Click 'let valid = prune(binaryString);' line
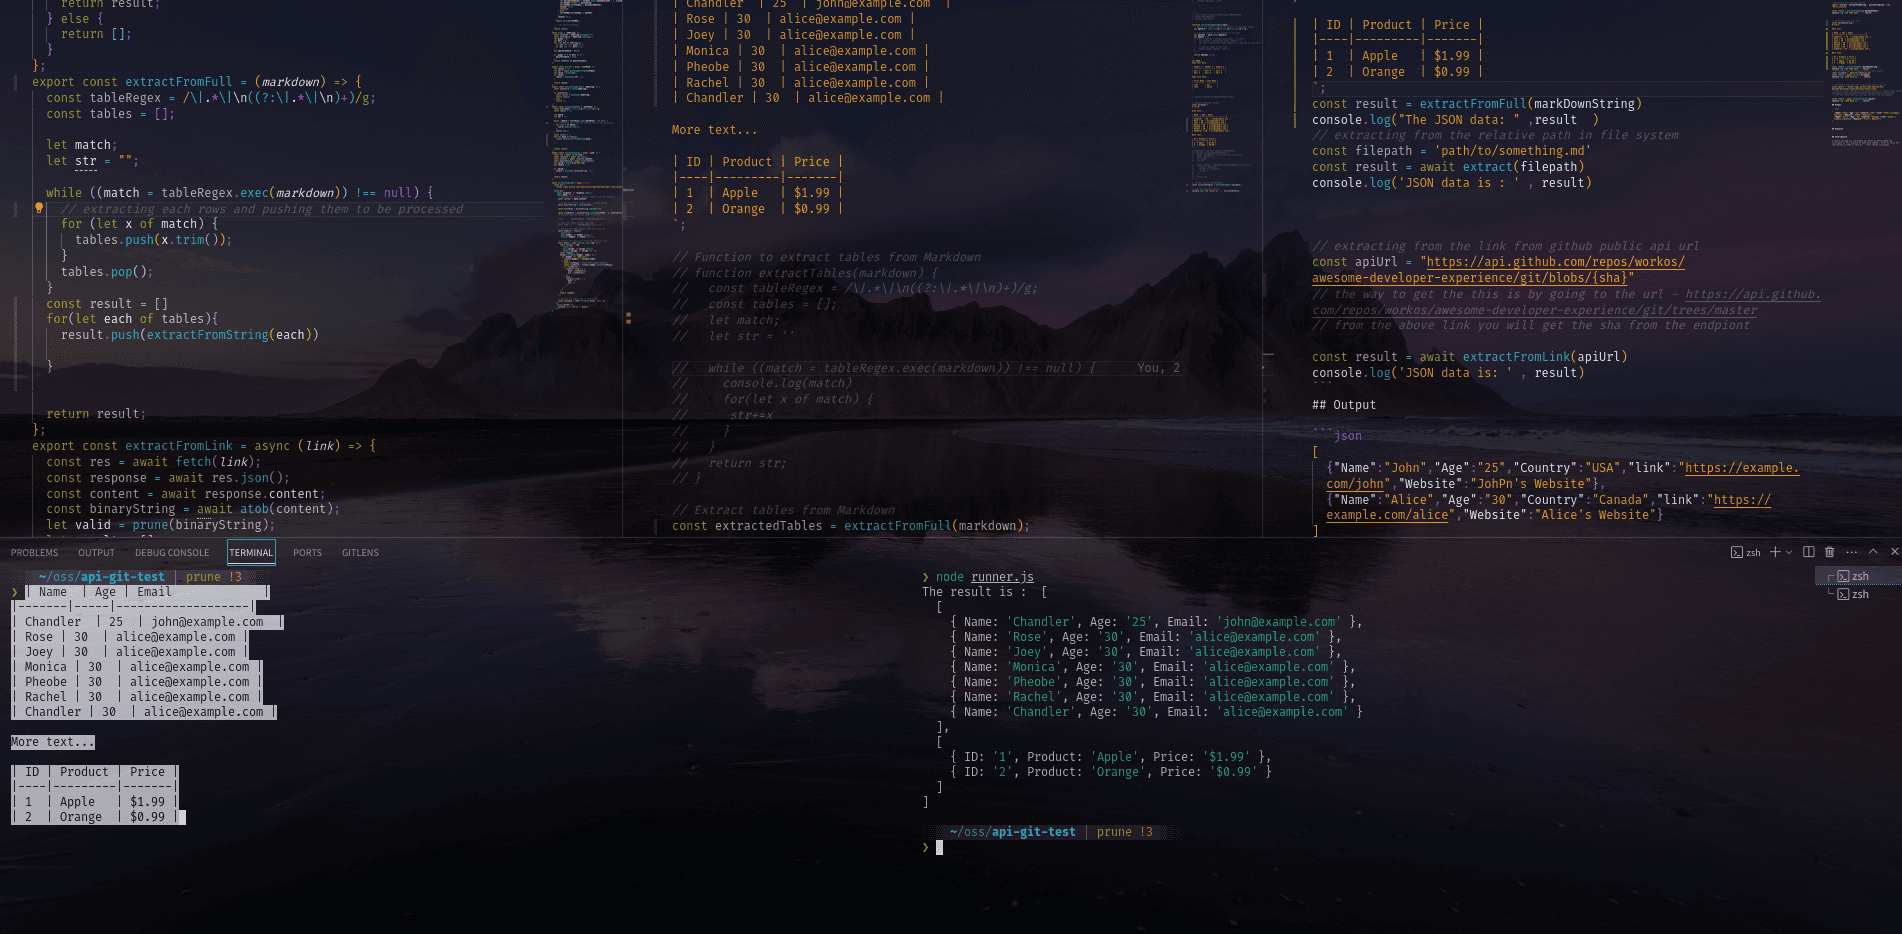The width and height of the screenshot is (1902, 934). click(160, 525)
